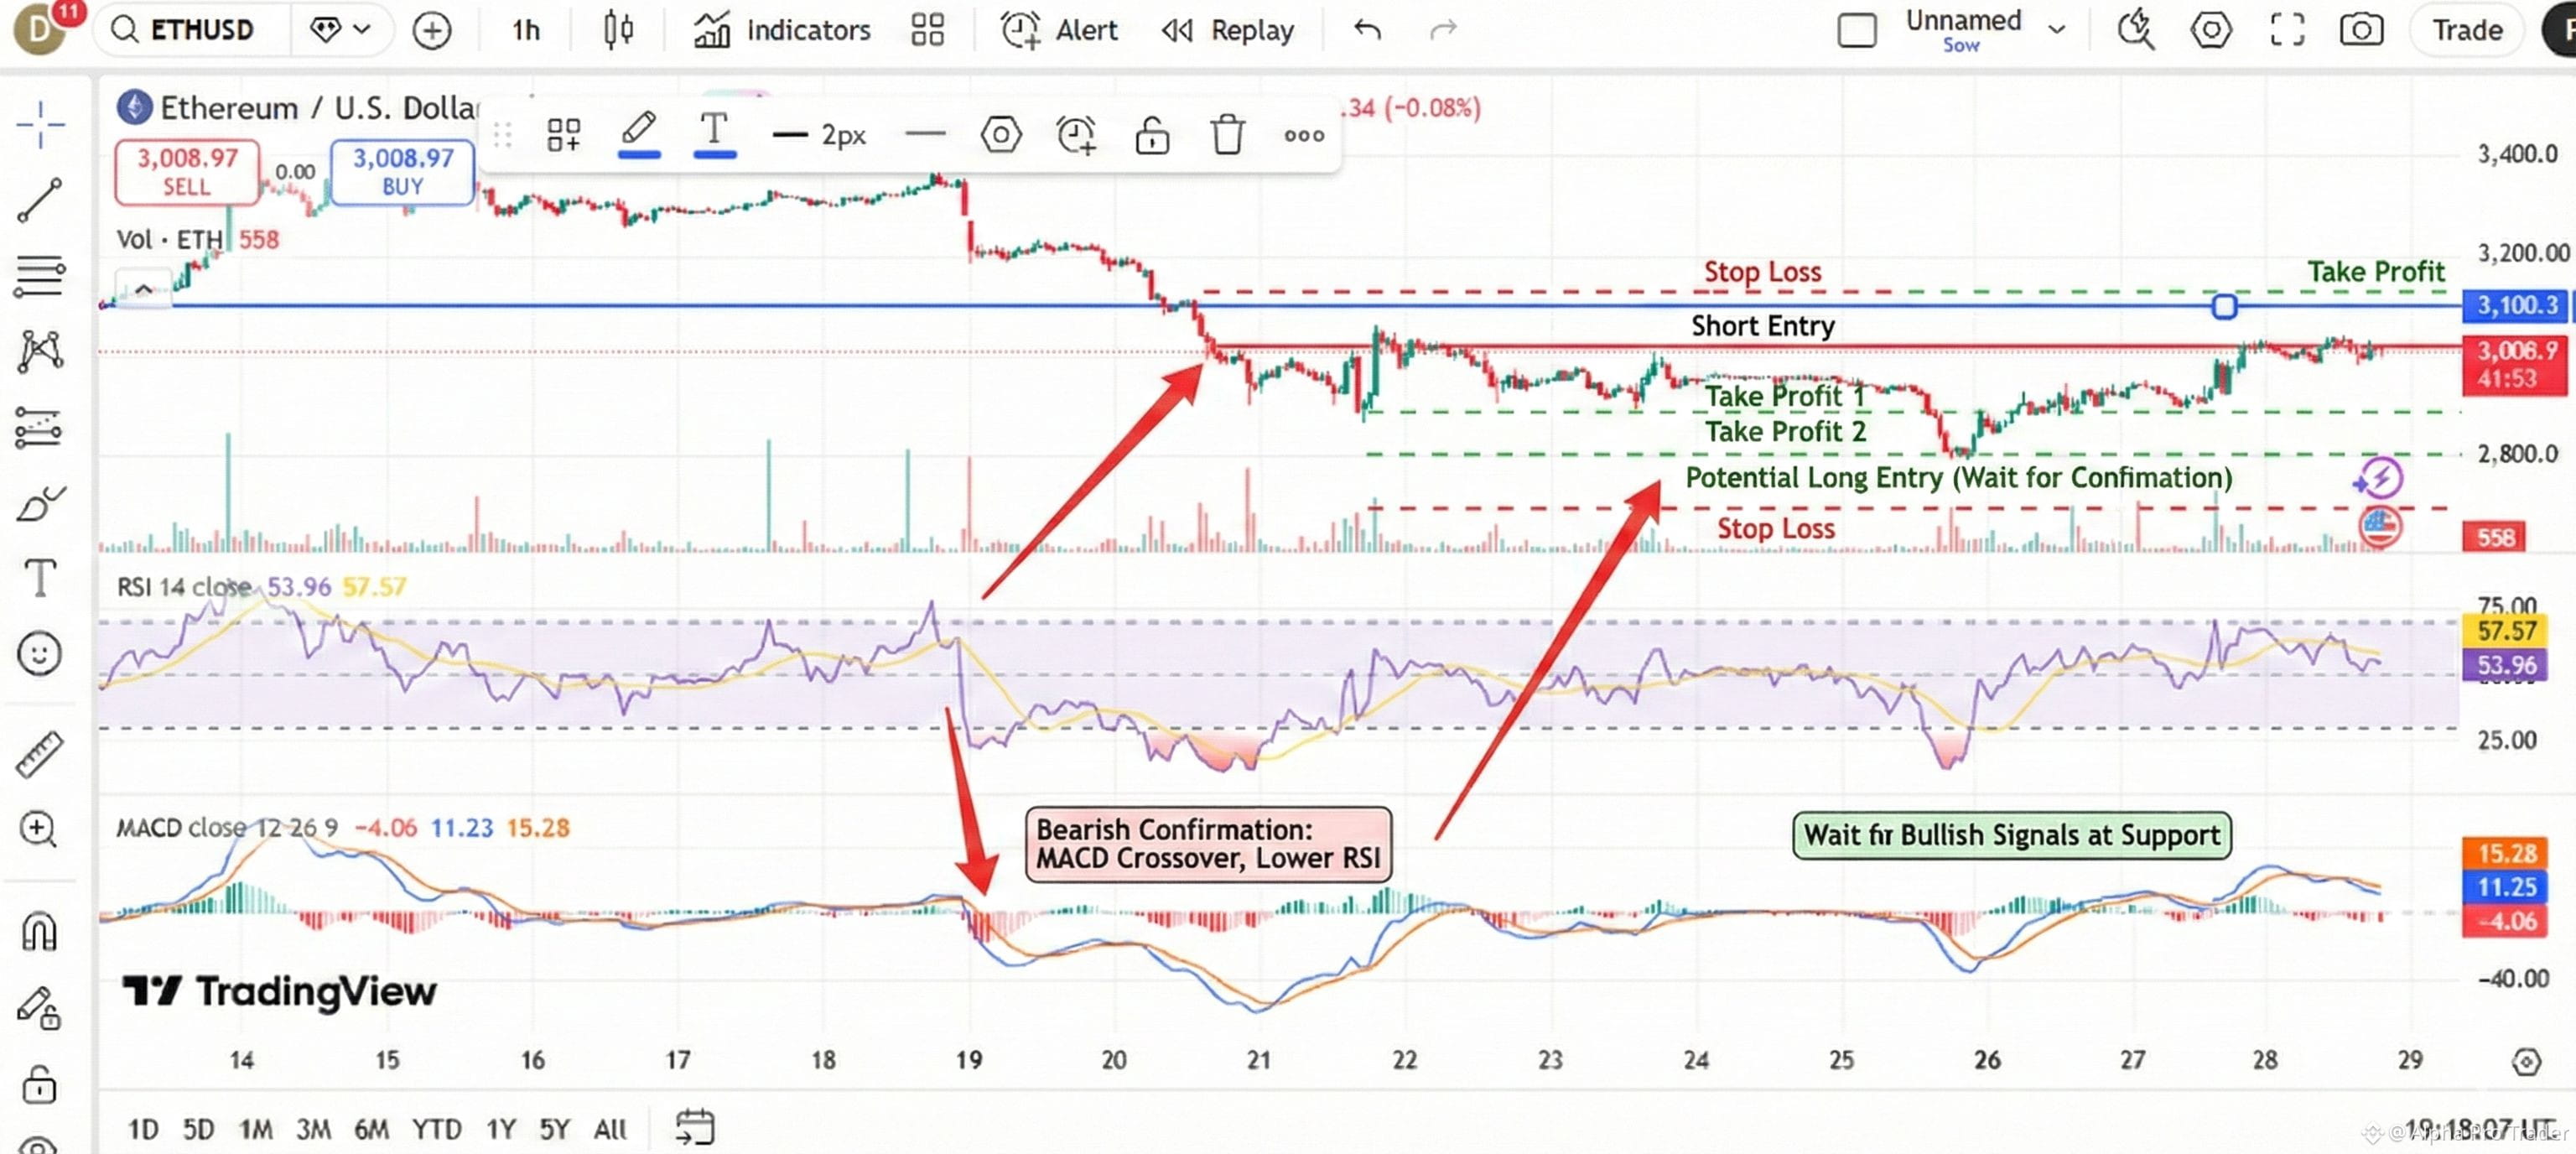Enter fullscreen mode

[x=2286, y=30]
